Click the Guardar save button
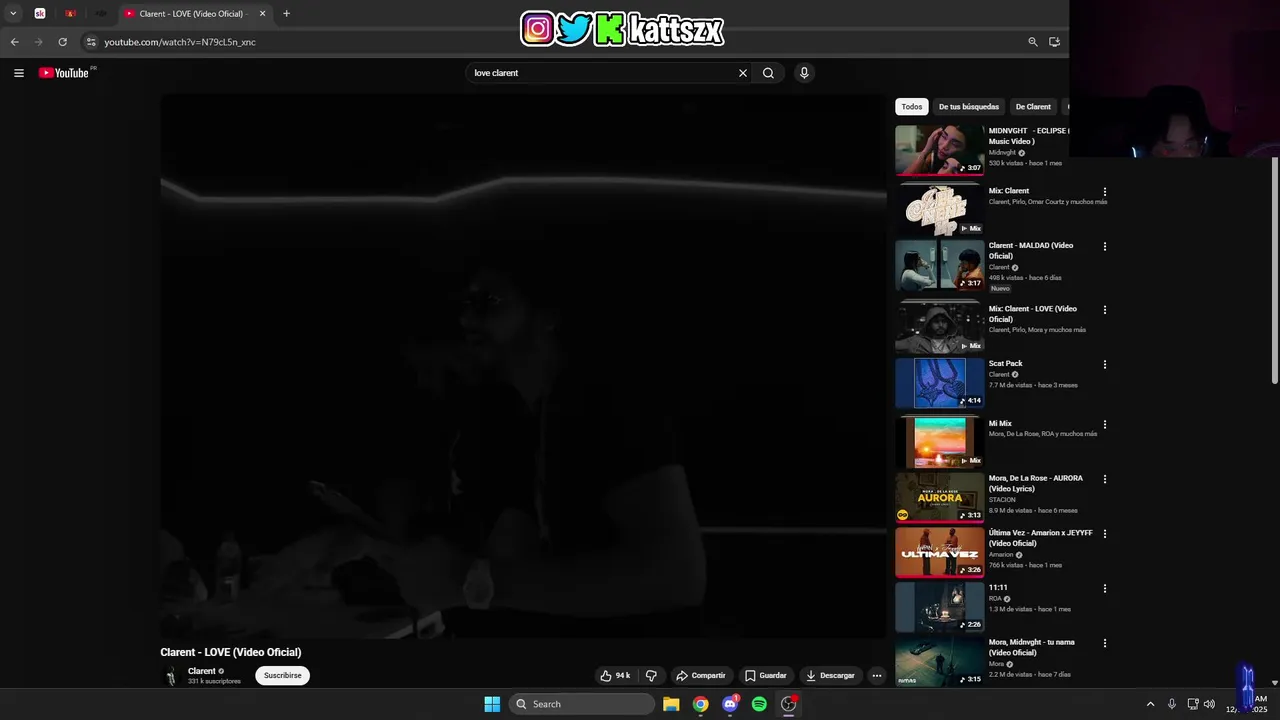 [x=766, y=676]
